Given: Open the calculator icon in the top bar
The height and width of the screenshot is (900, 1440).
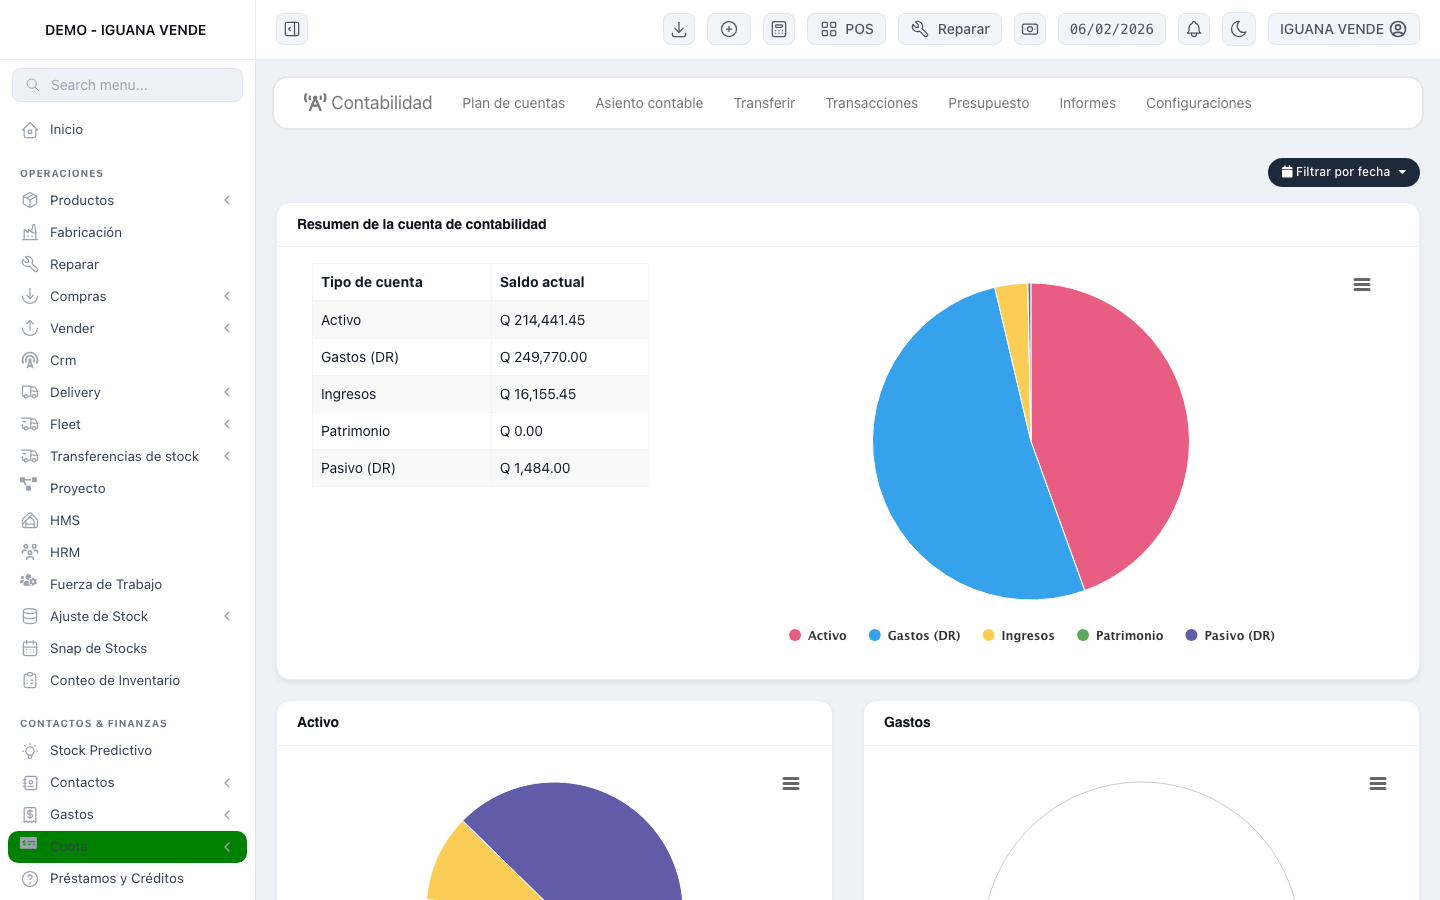Looking at the screenshot, I should click(x=779, y=29).
